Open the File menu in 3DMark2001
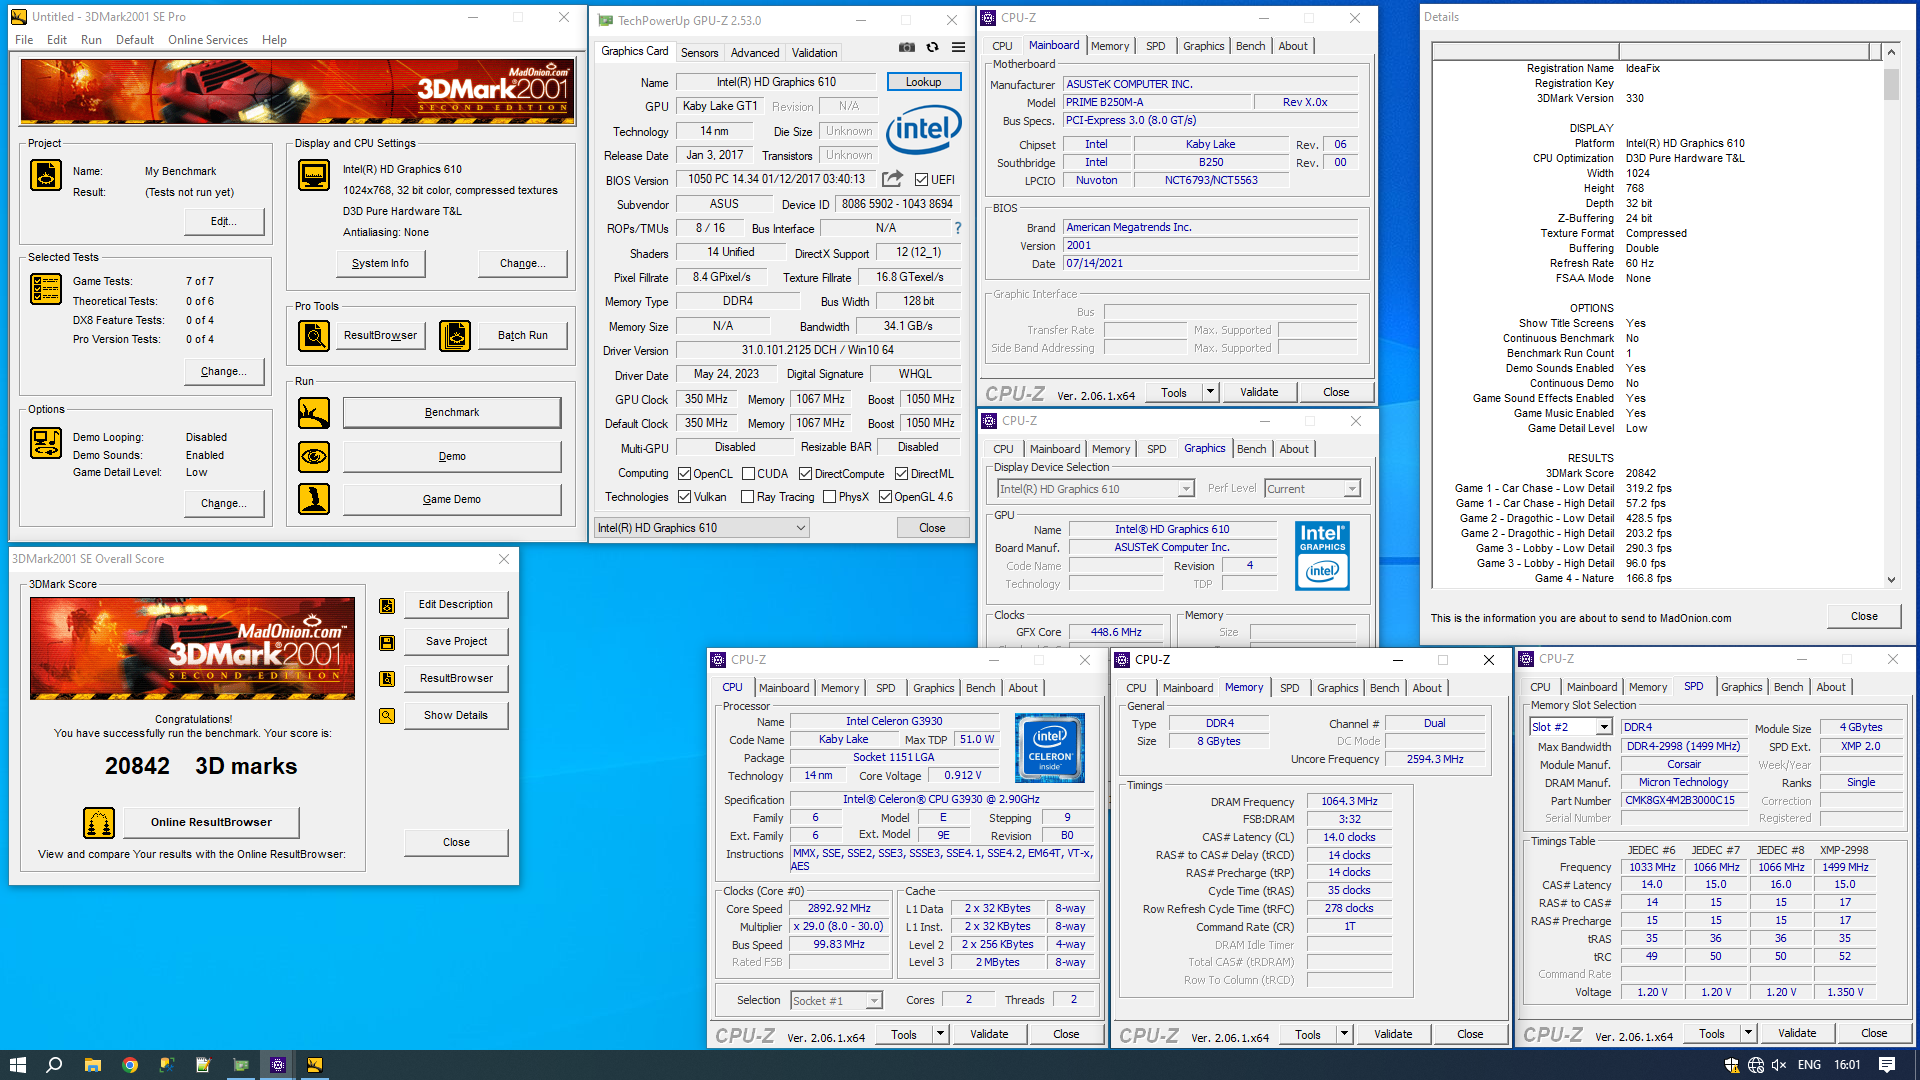The height and width of the screenshot is (1080, 1920). (x=24, y=40)
